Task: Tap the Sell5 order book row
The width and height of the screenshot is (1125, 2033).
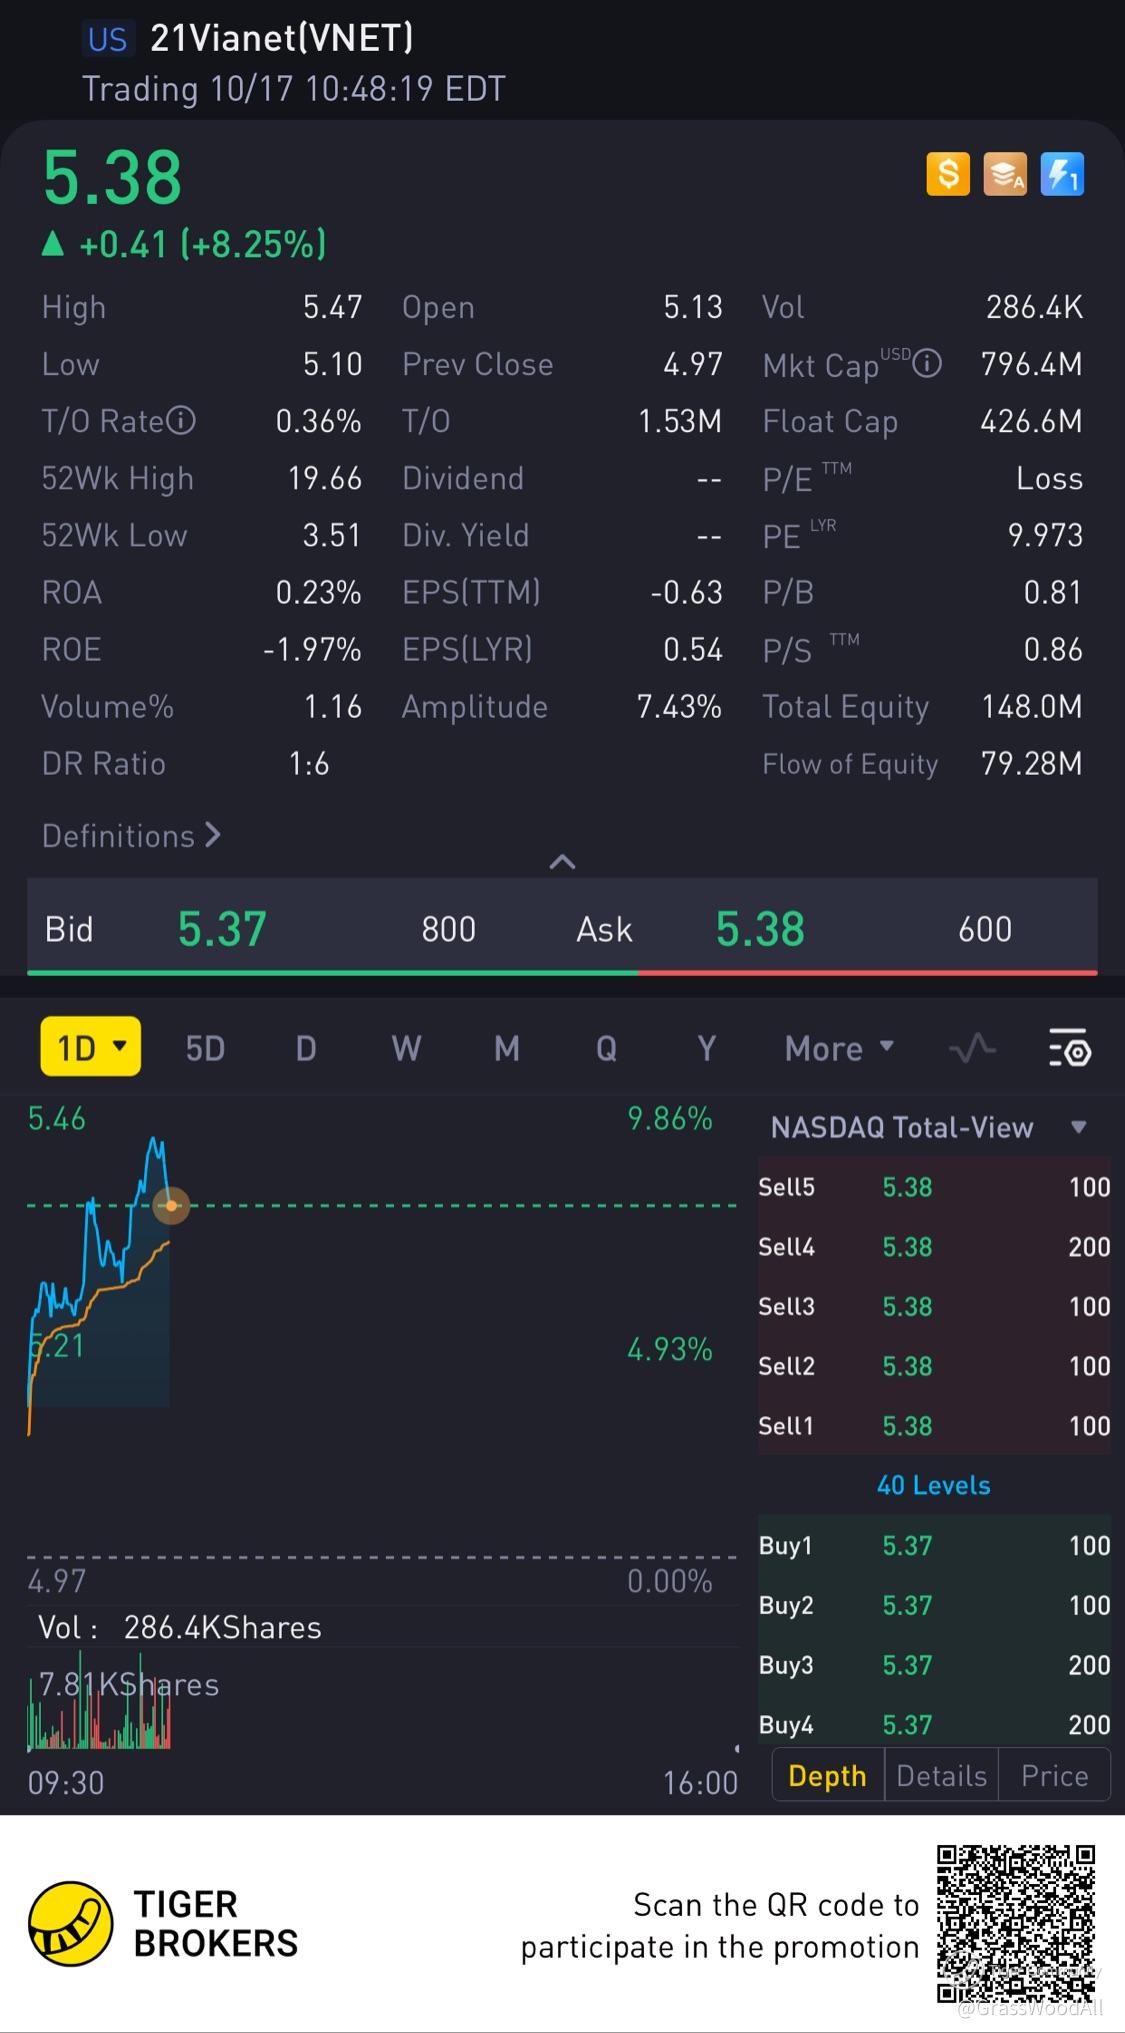Action: (934, 1187)
